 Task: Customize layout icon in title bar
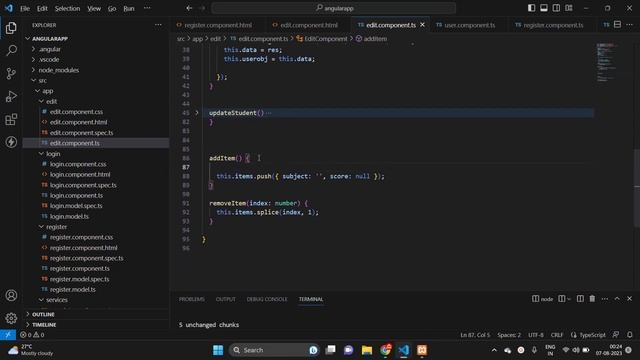(569, 8)
